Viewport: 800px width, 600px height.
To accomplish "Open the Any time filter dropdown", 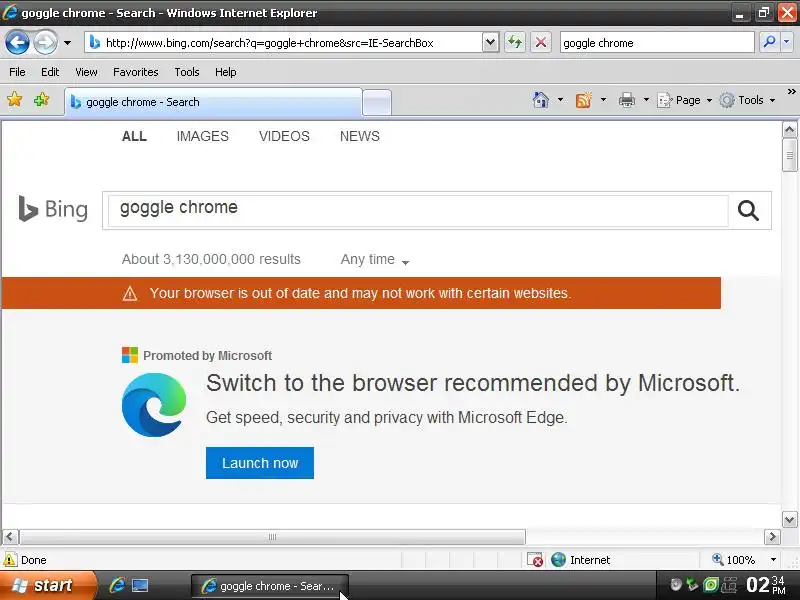I will (x=375, y=260).
